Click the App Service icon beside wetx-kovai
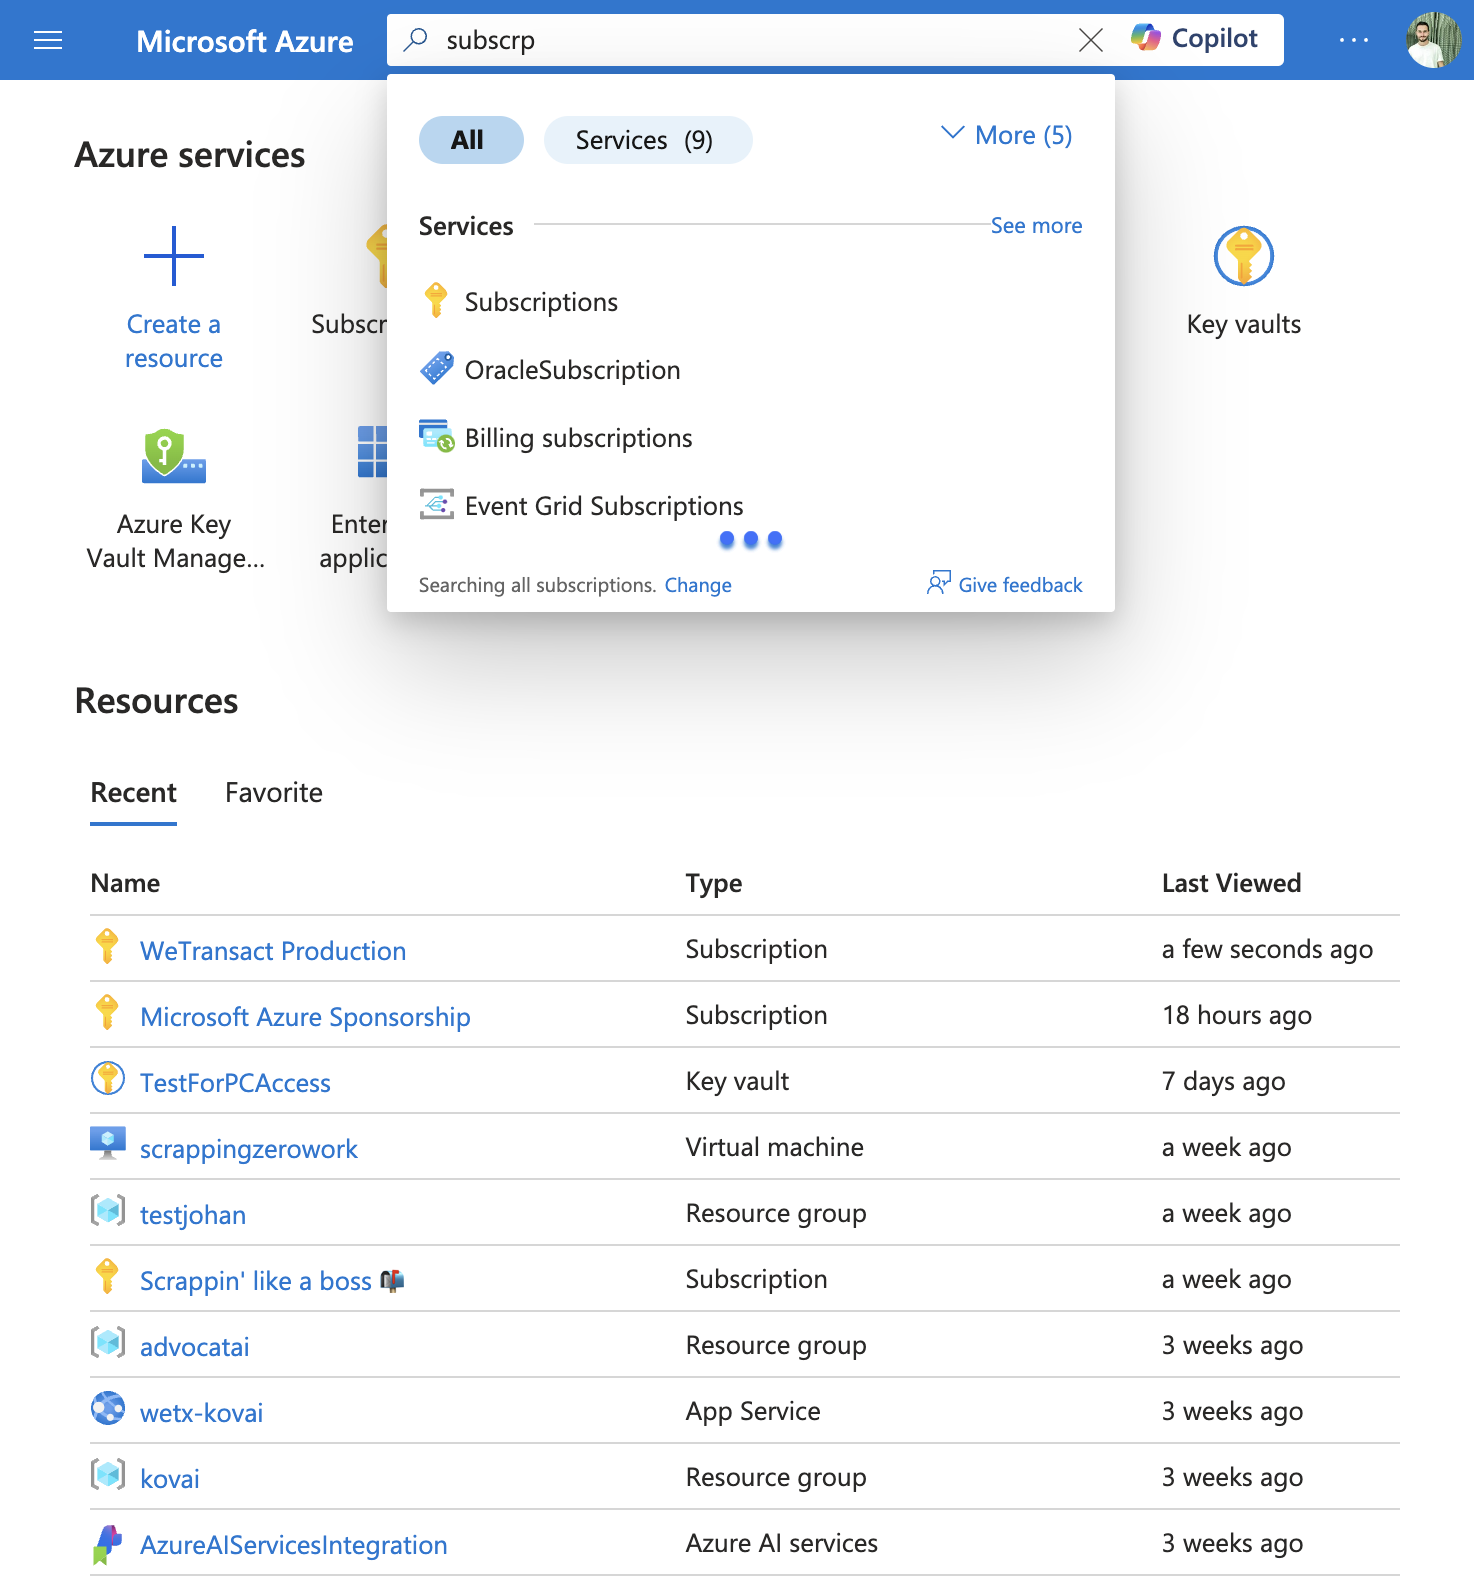1474x1576 pixels. (x=108, y=1408)
